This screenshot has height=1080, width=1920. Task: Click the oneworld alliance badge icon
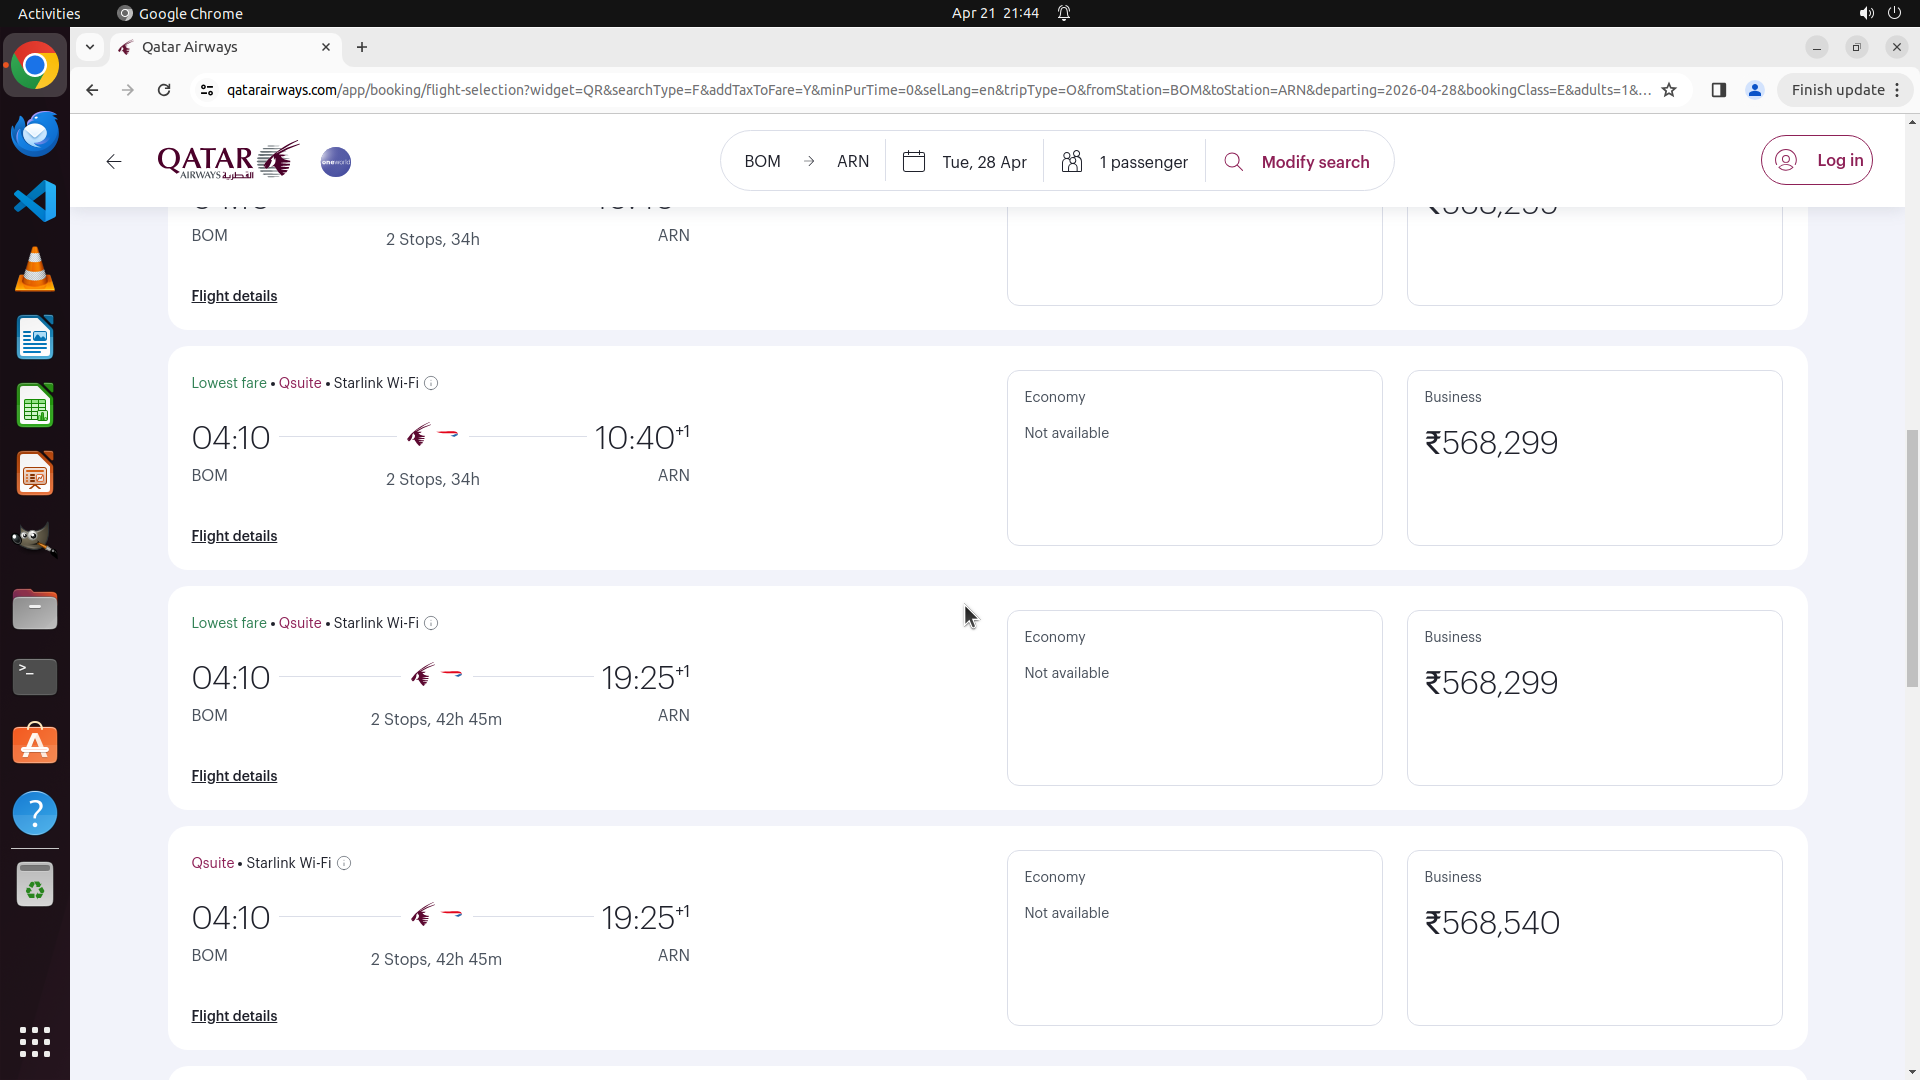pyautogui.click(x=336, y=162)
